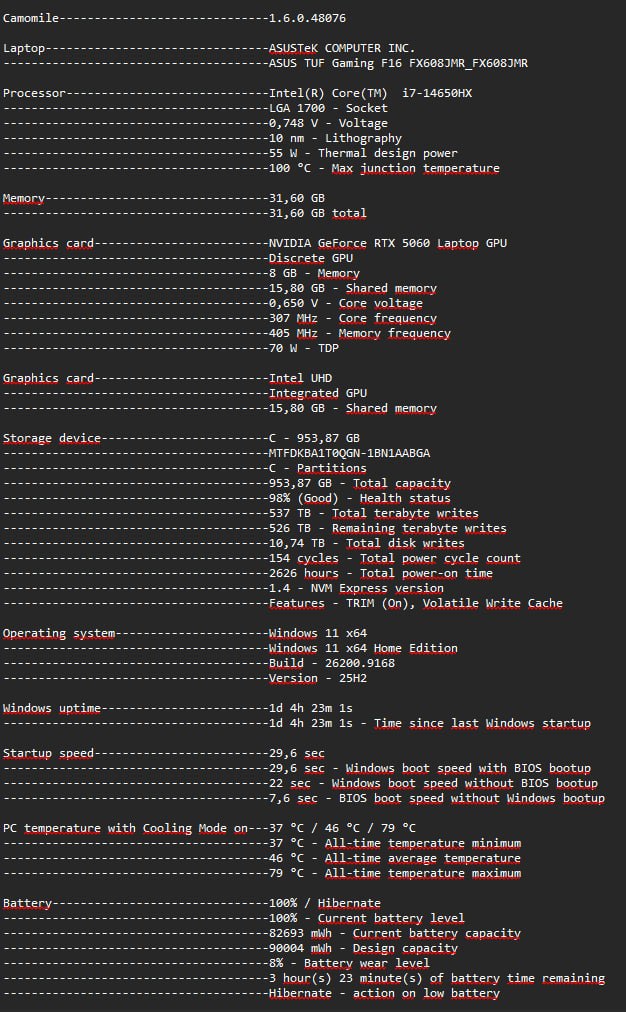
Task: Click the Battery 100% / Hibernate heading line
Action: click(192, 904)
